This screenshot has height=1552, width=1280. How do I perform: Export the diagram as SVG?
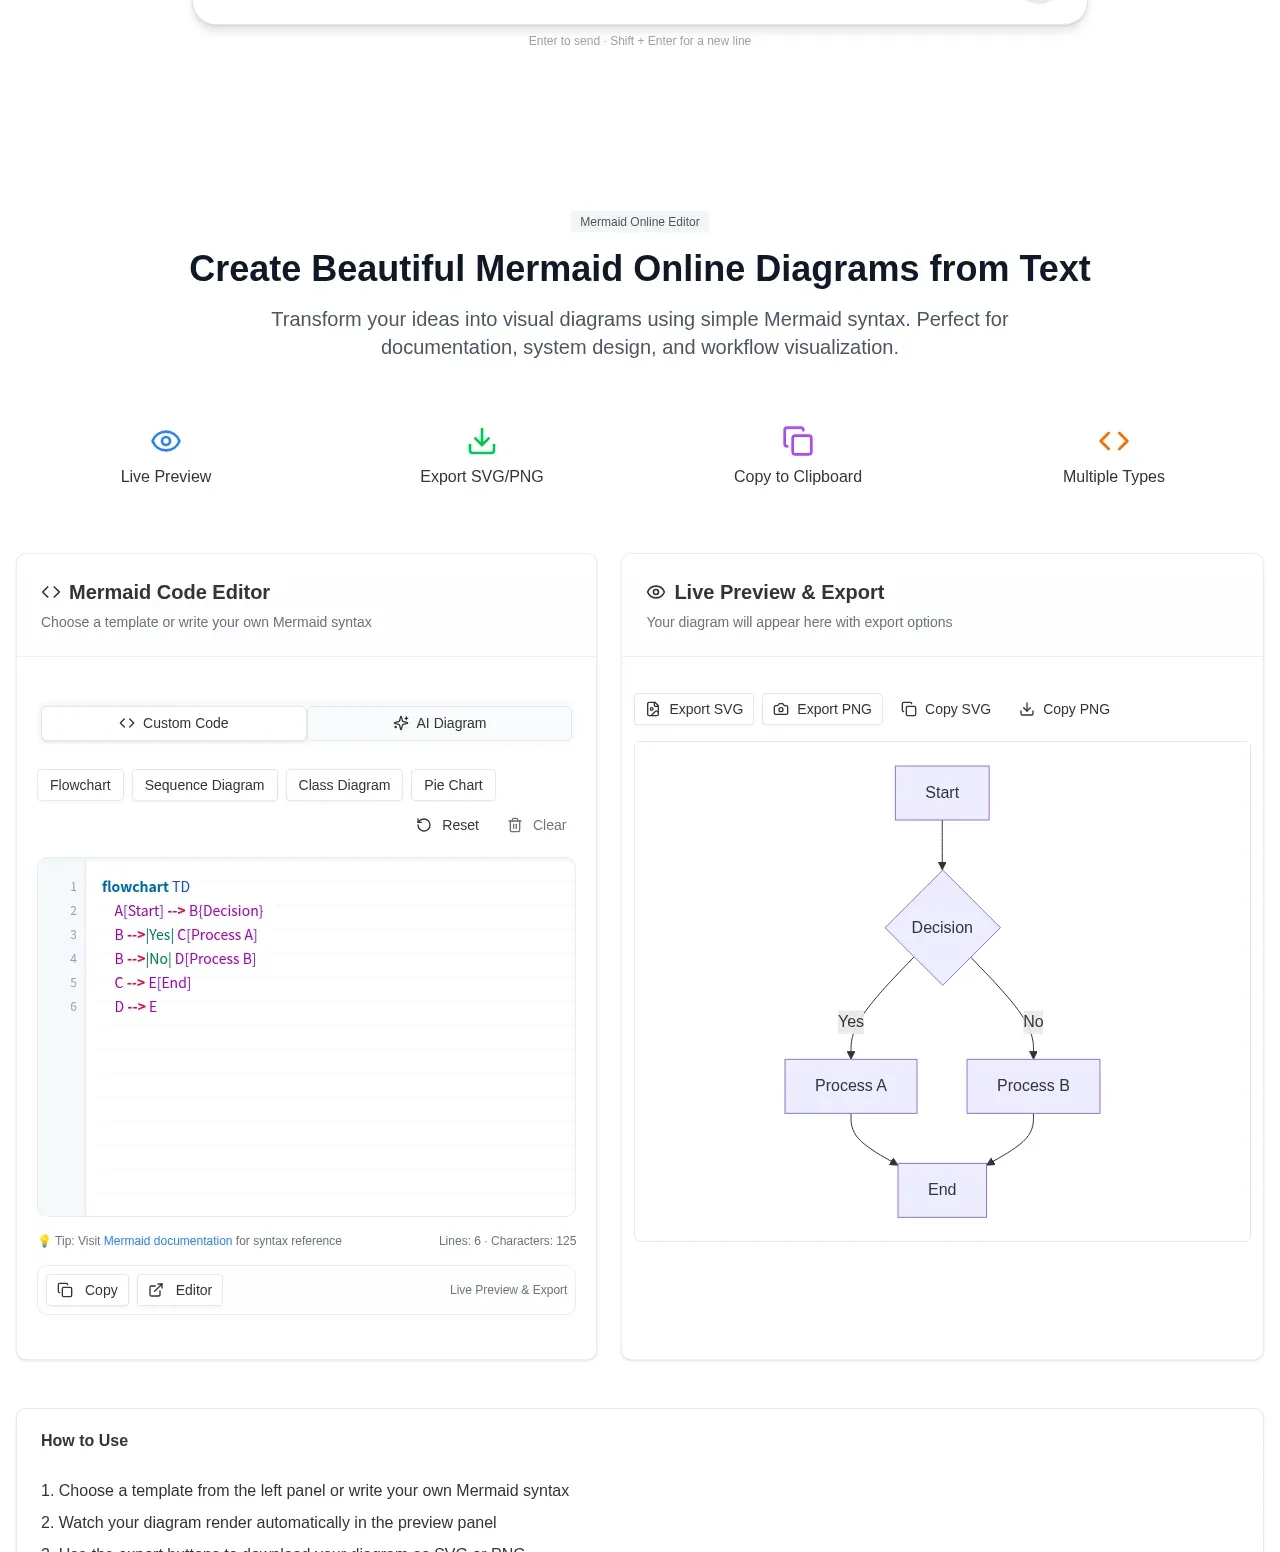[694, 709]
